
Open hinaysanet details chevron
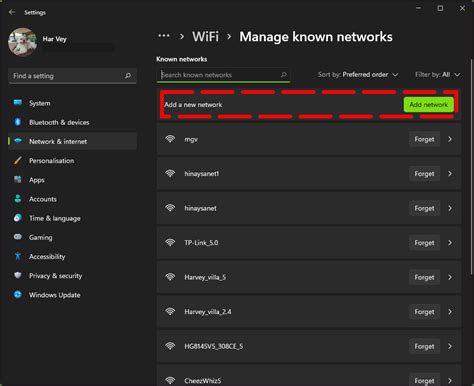click(x=450, y=208)
